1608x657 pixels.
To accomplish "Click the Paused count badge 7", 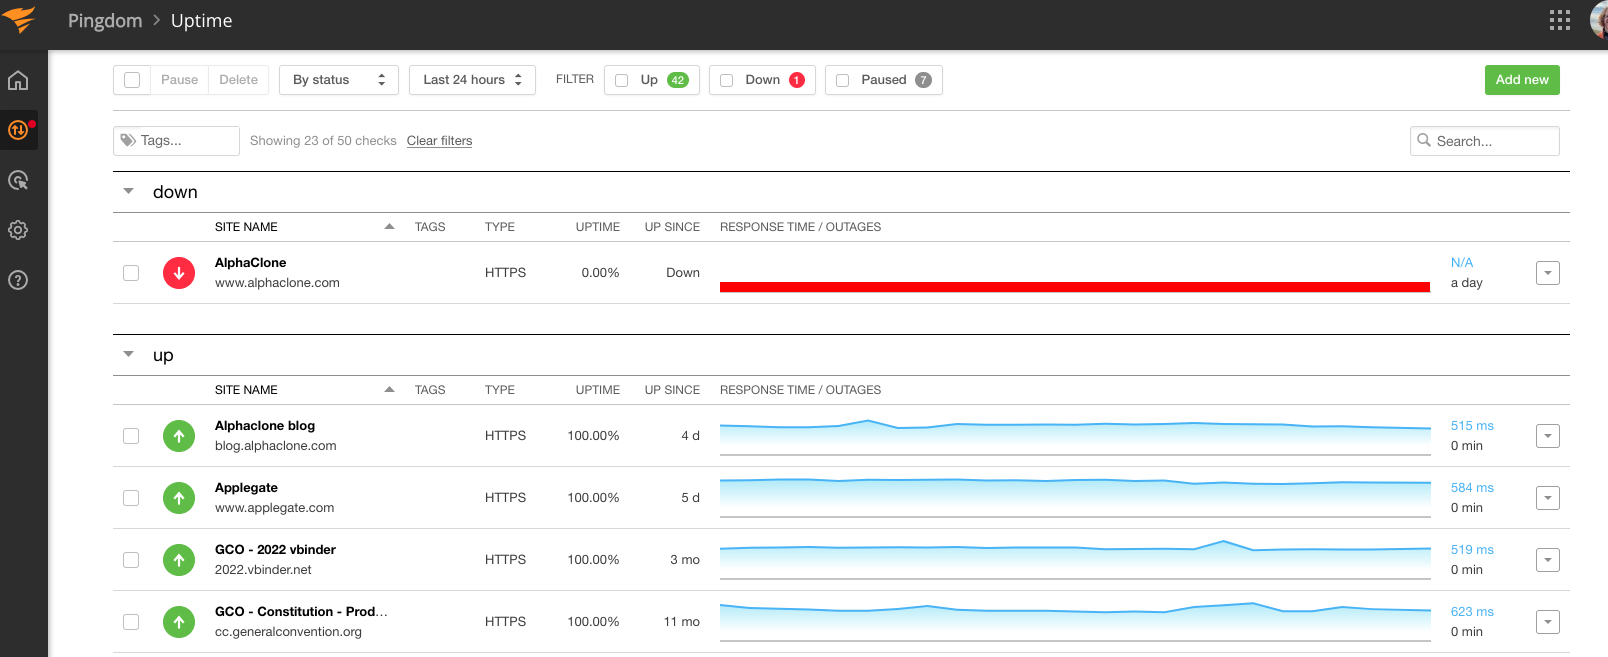I will [923, 80].
